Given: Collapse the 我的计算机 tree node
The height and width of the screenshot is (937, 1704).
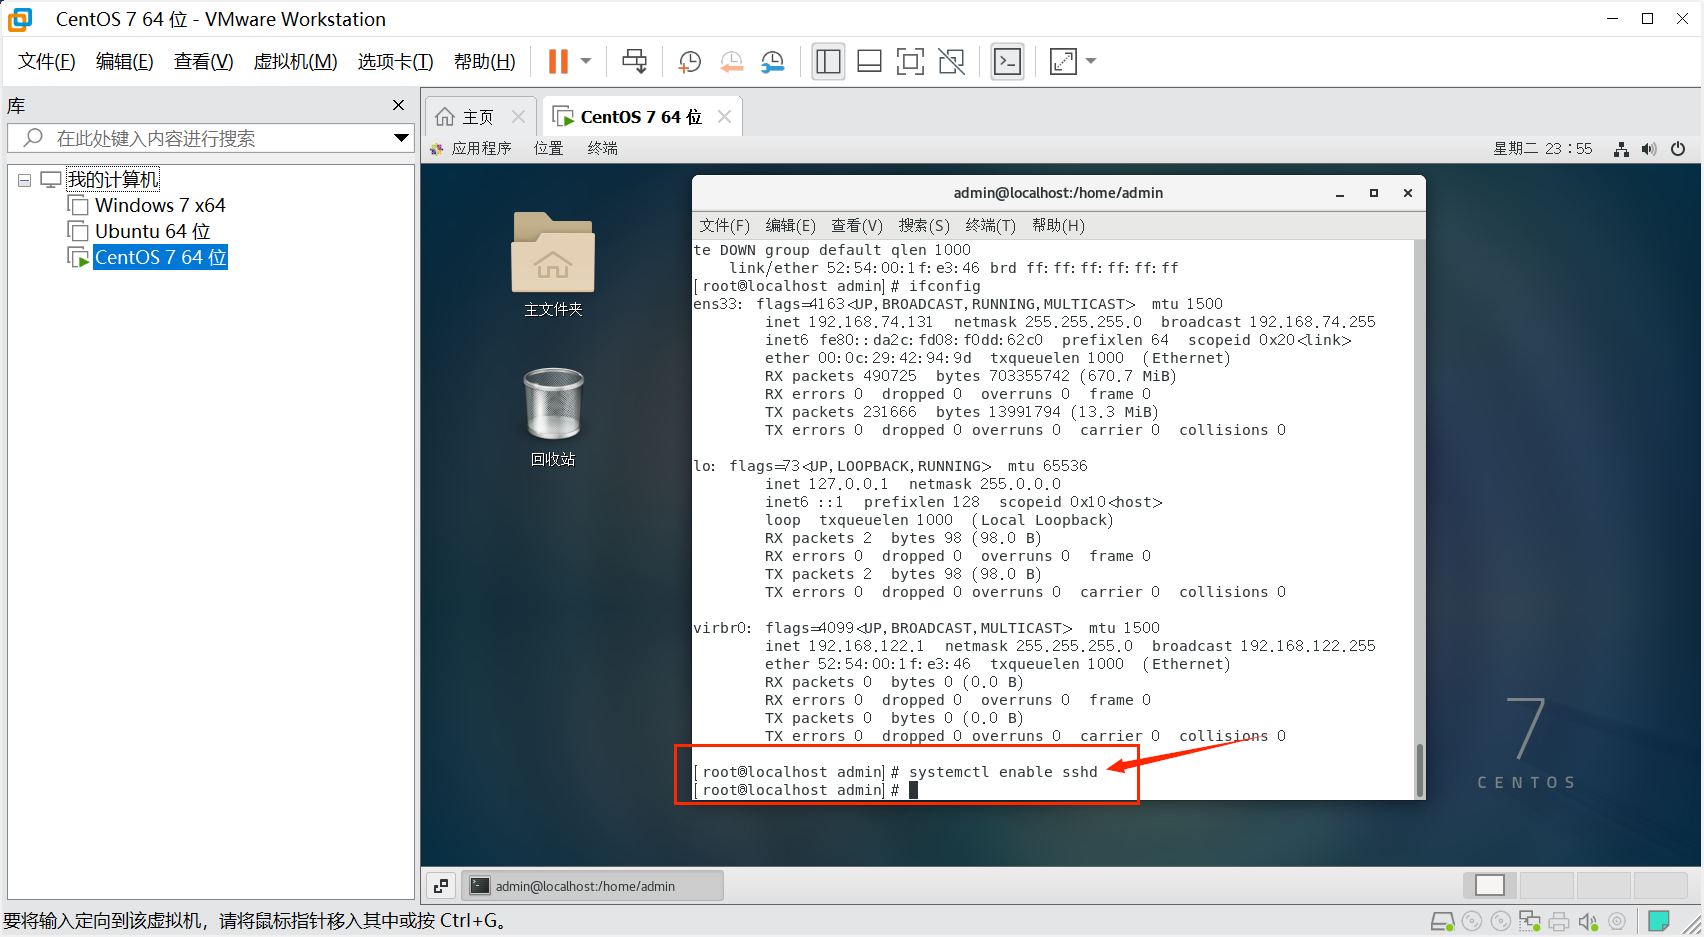Looking at the screenshot, I should coord(24,181).
